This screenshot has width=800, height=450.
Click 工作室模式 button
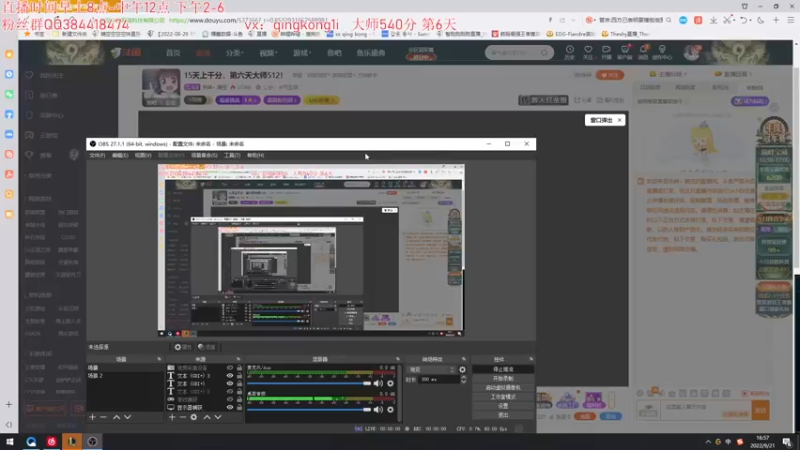tap(503, 396)
